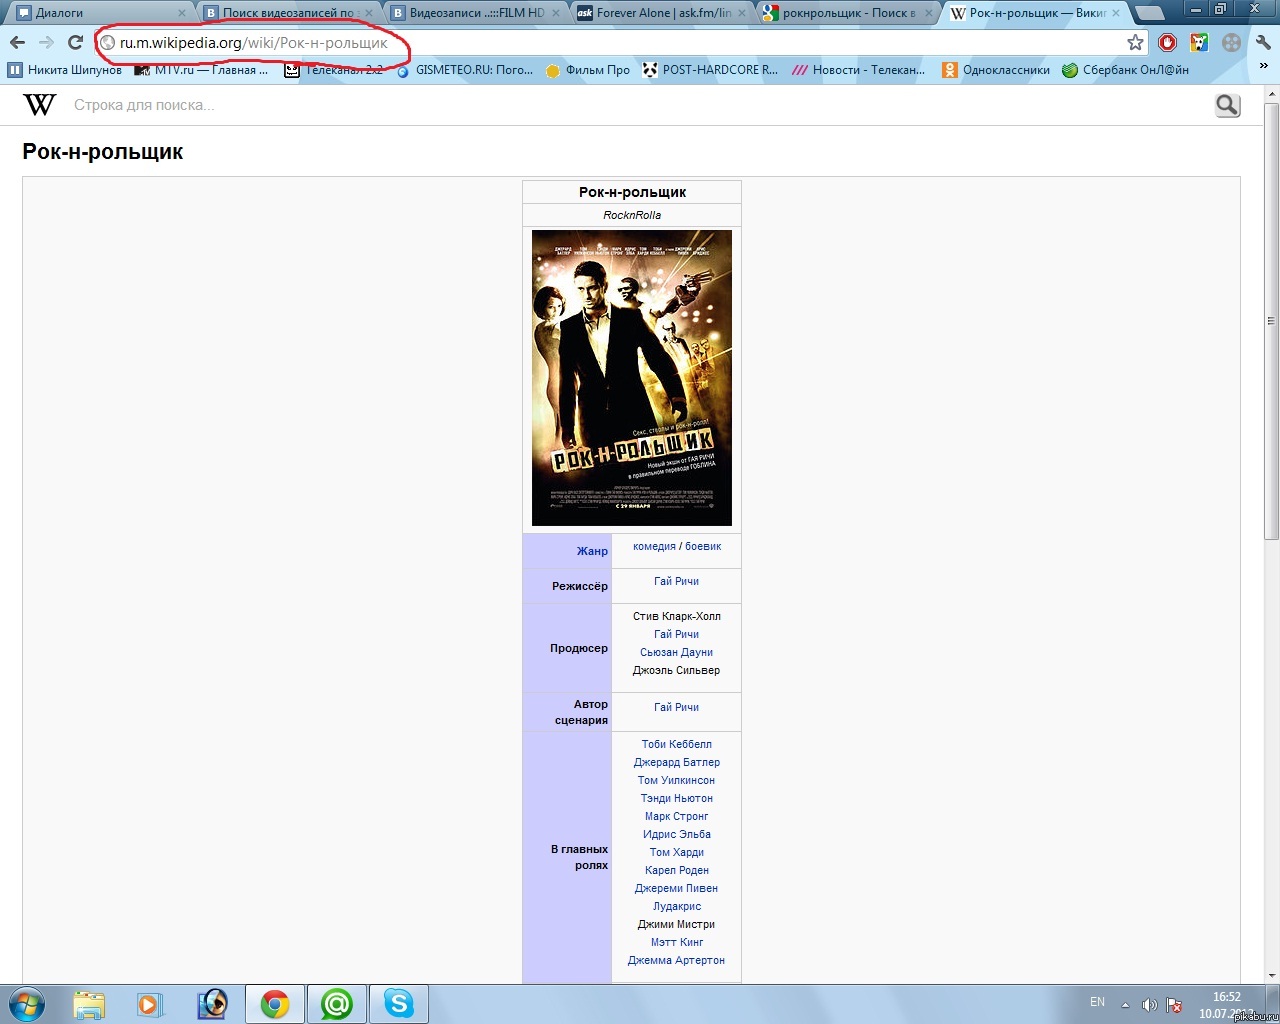Open the POST-HARDCORE bookmark

coord(710,70)
